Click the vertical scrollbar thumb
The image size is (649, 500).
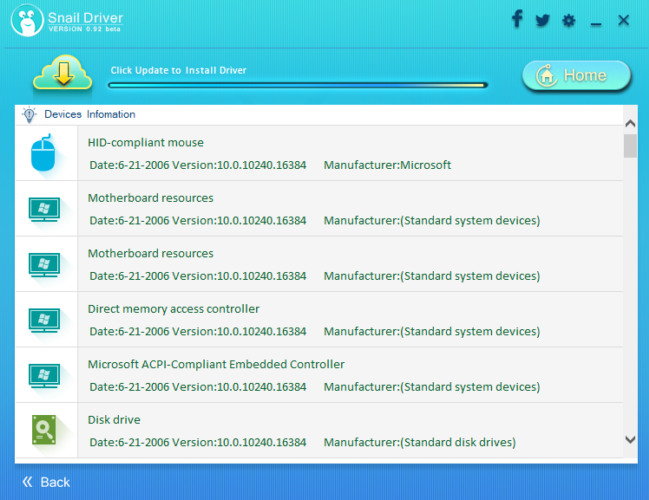click(630, 146)
